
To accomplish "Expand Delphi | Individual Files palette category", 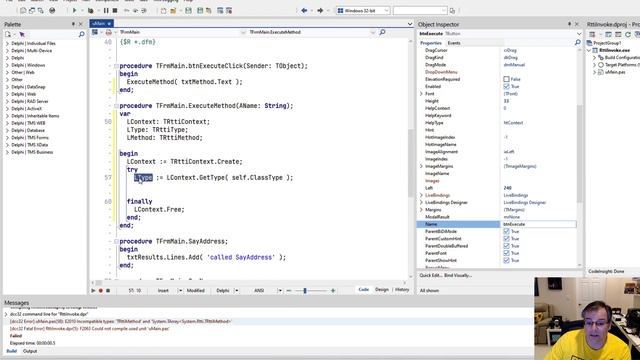I will pyautogui.click(x=7, y=43).
